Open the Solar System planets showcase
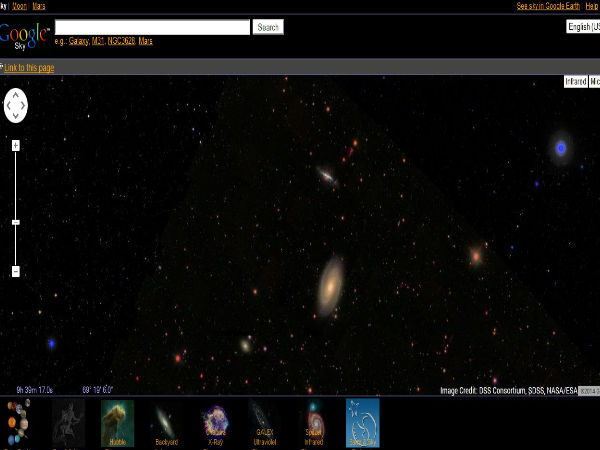600x450 pixels. [x=17, y=421]
